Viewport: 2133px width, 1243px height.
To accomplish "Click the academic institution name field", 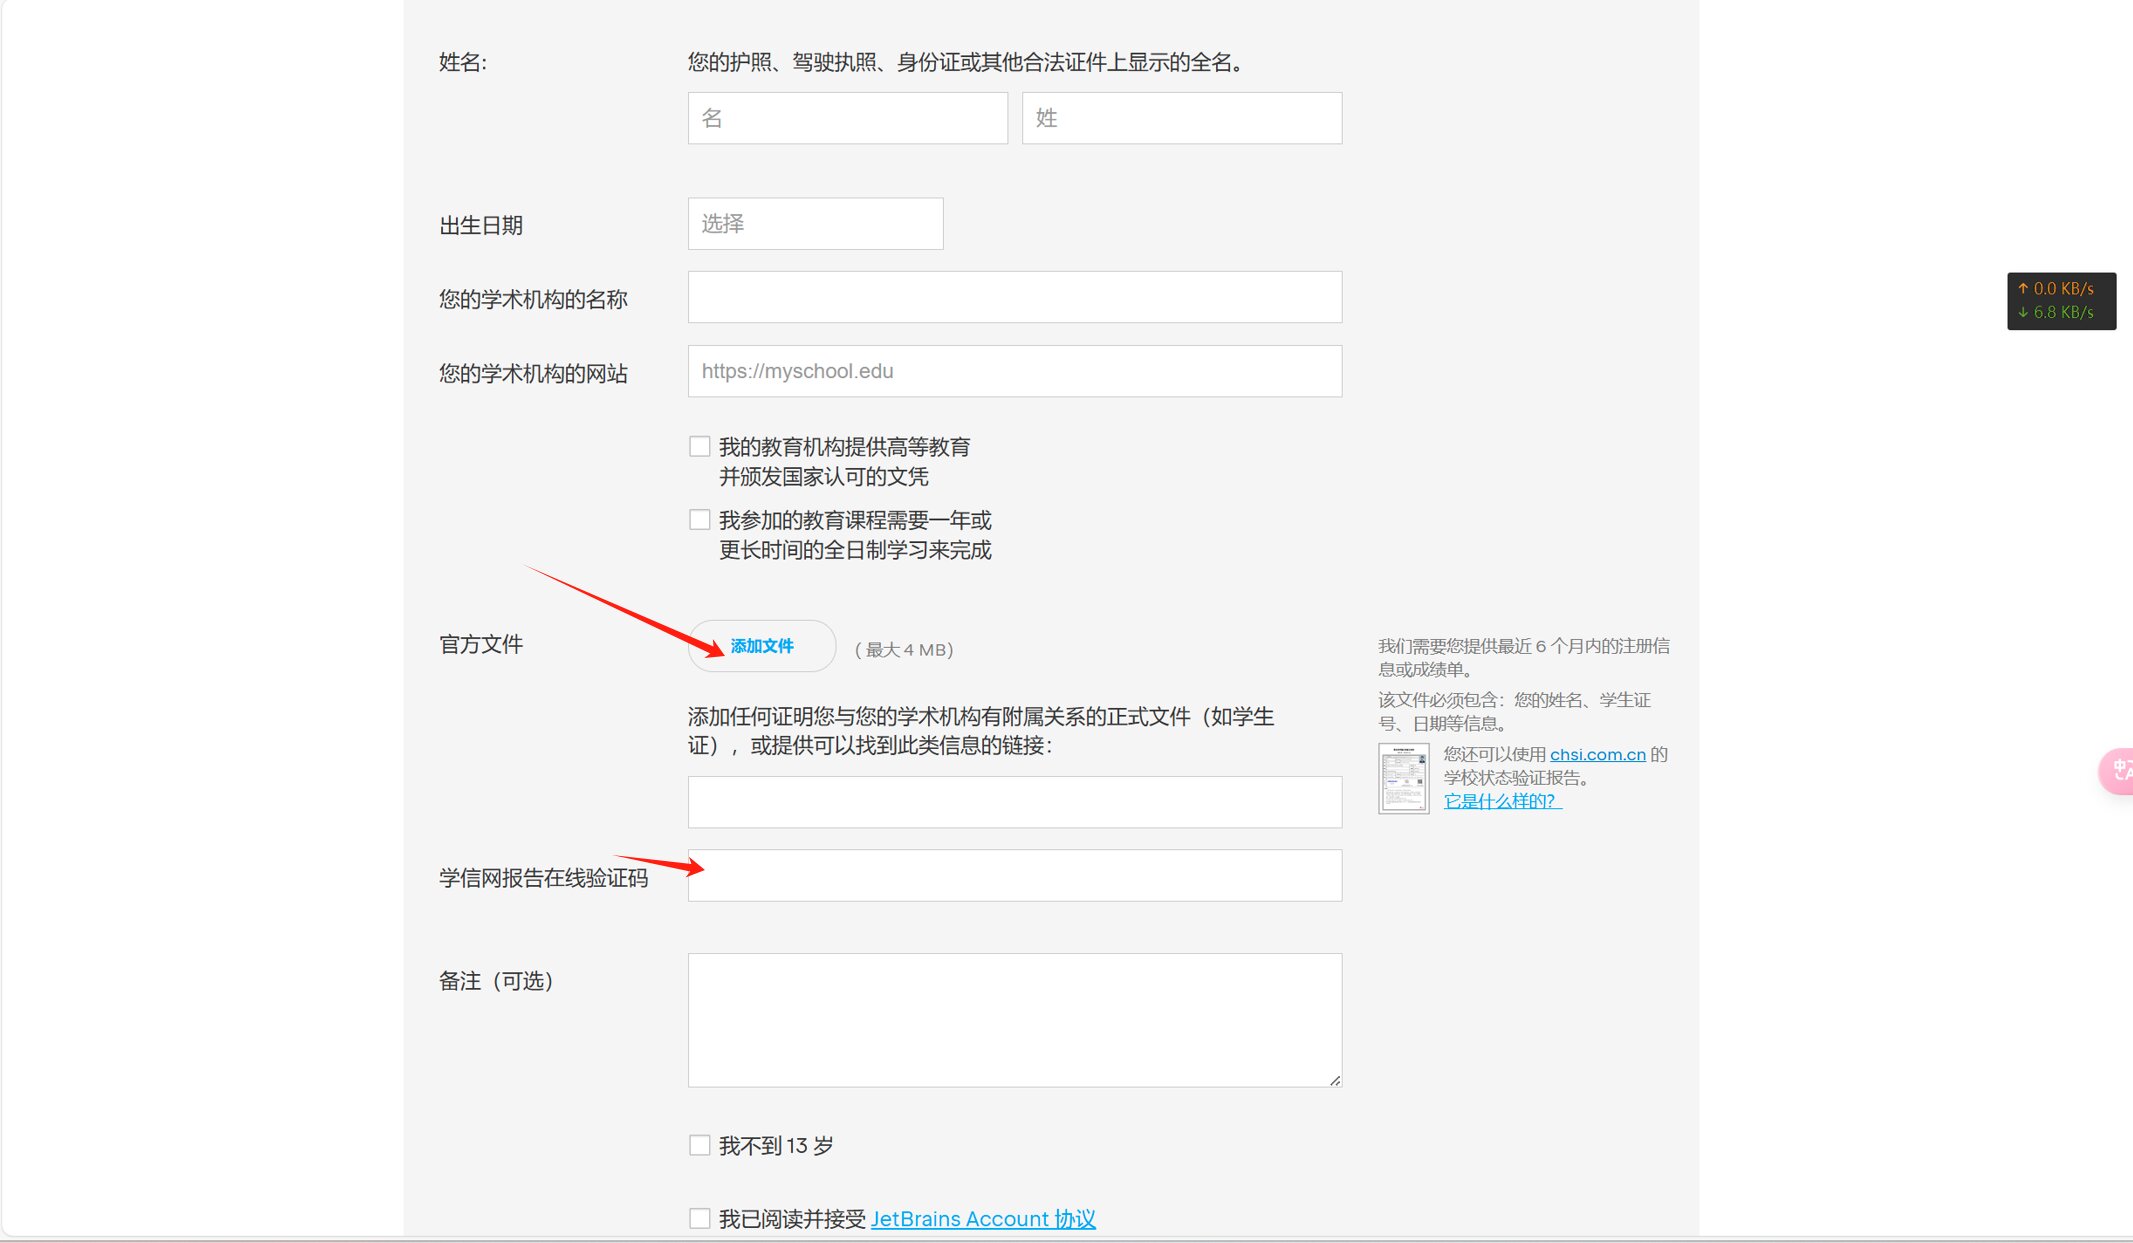I will [1014, 297].
